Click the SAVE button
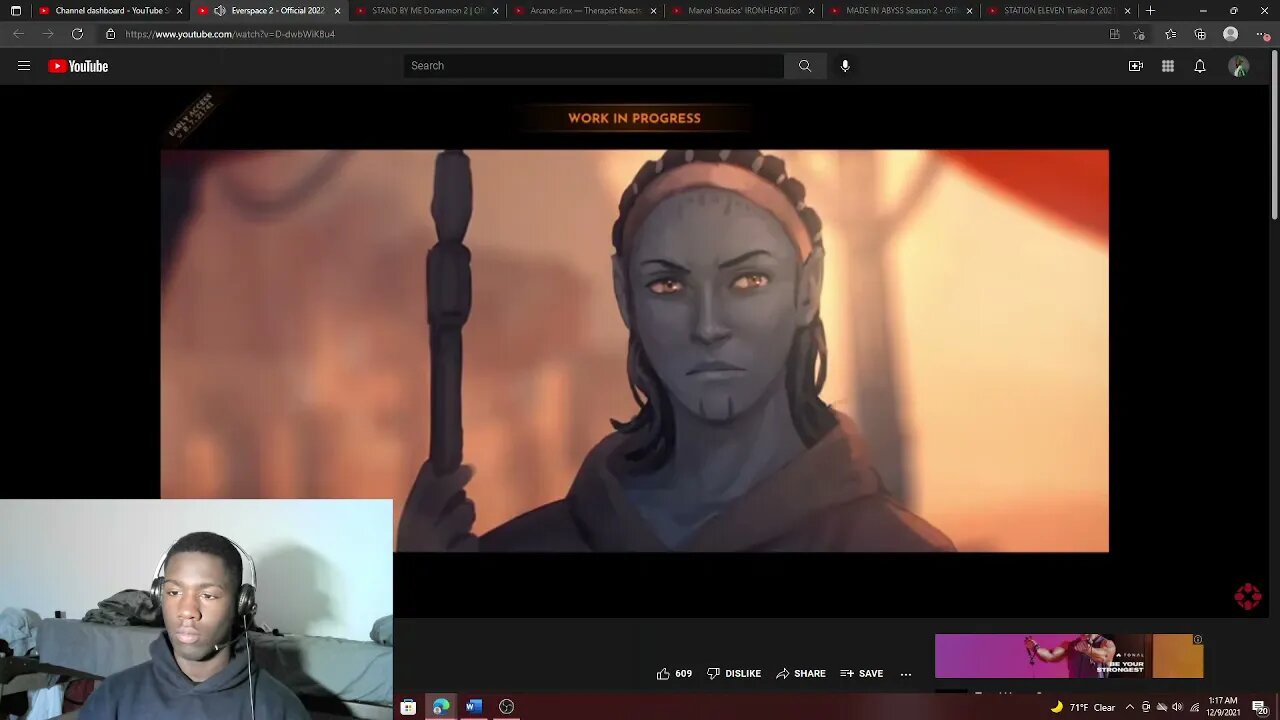 pyautogui.click(x=862, y=674)
